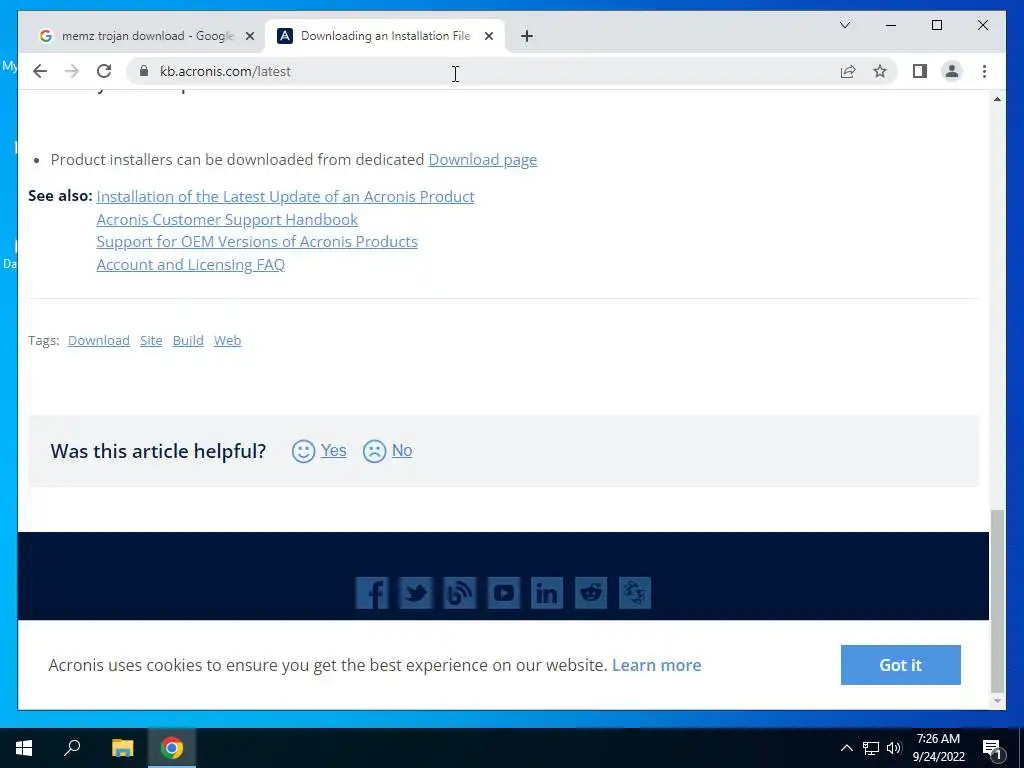1024x768 pixels.
Task: Click the sad face icon beside No
Action: 374,451
